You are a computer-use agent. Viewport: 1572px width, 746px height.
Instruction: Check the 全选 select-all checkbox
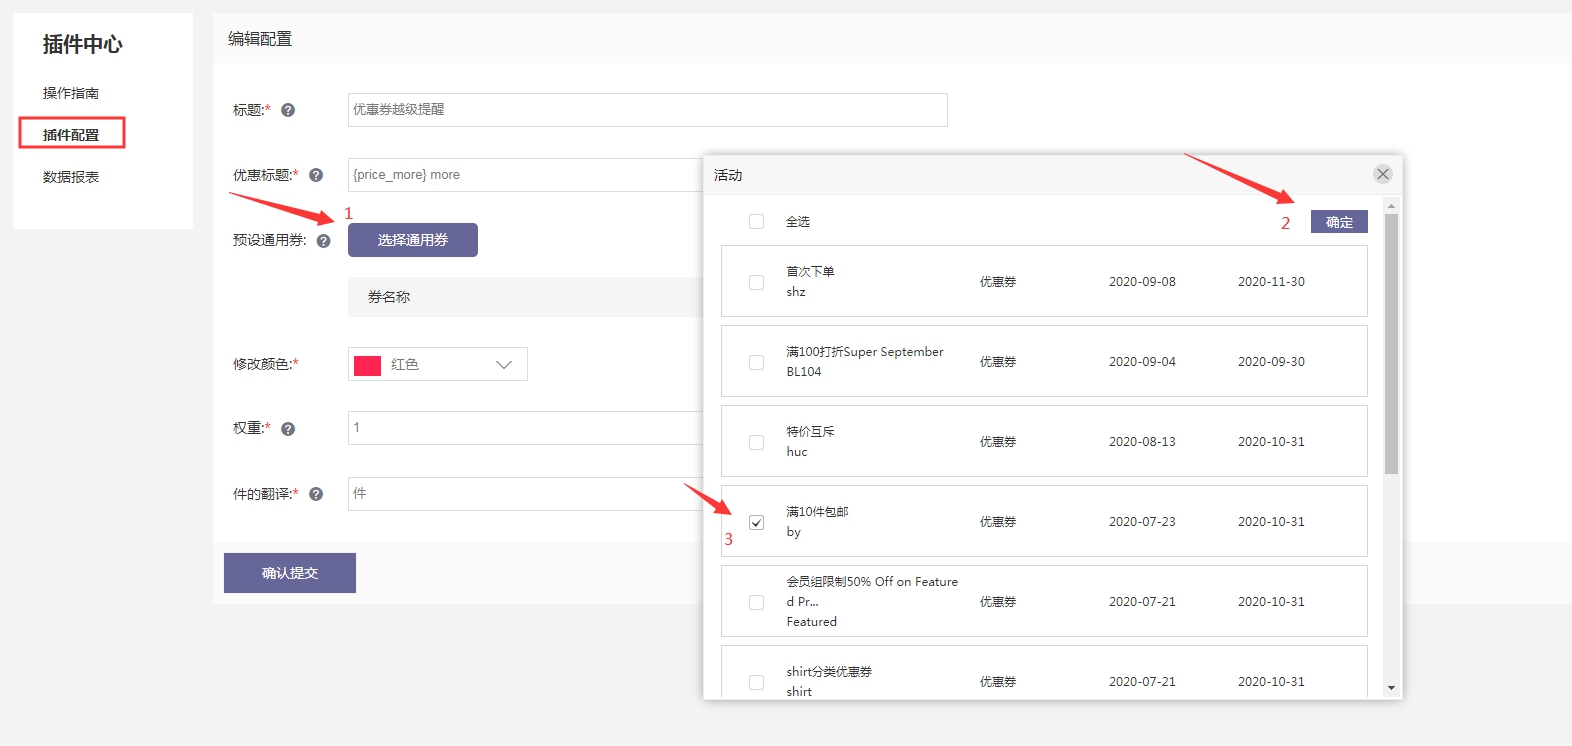point(756,222)
